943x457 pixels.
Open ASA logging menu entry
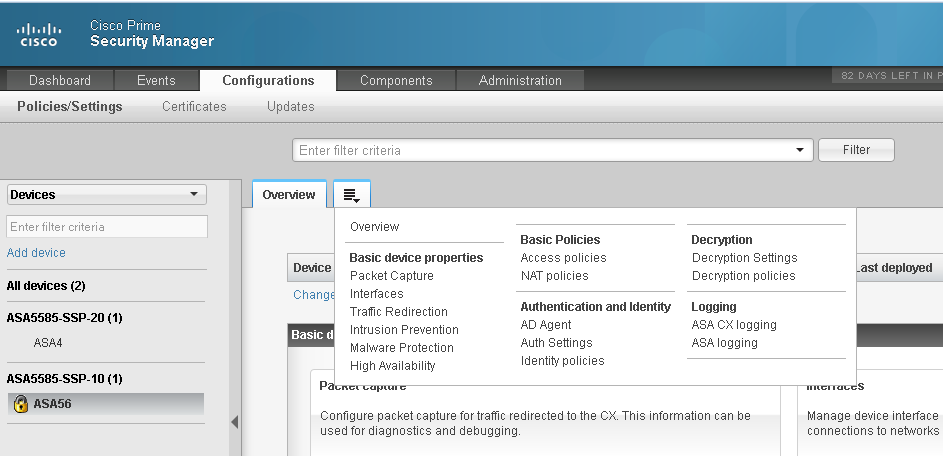click(x=725, y=343)
